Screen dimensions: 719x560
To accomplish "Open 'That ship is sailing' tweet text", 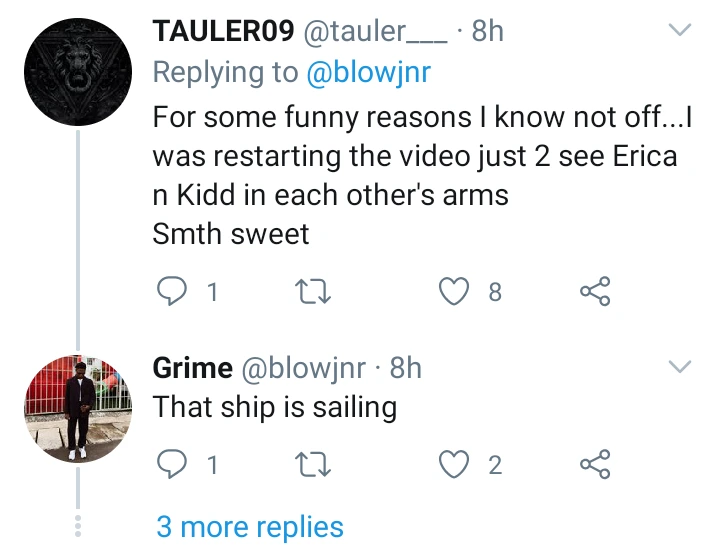I will click(x=275, y=407).
